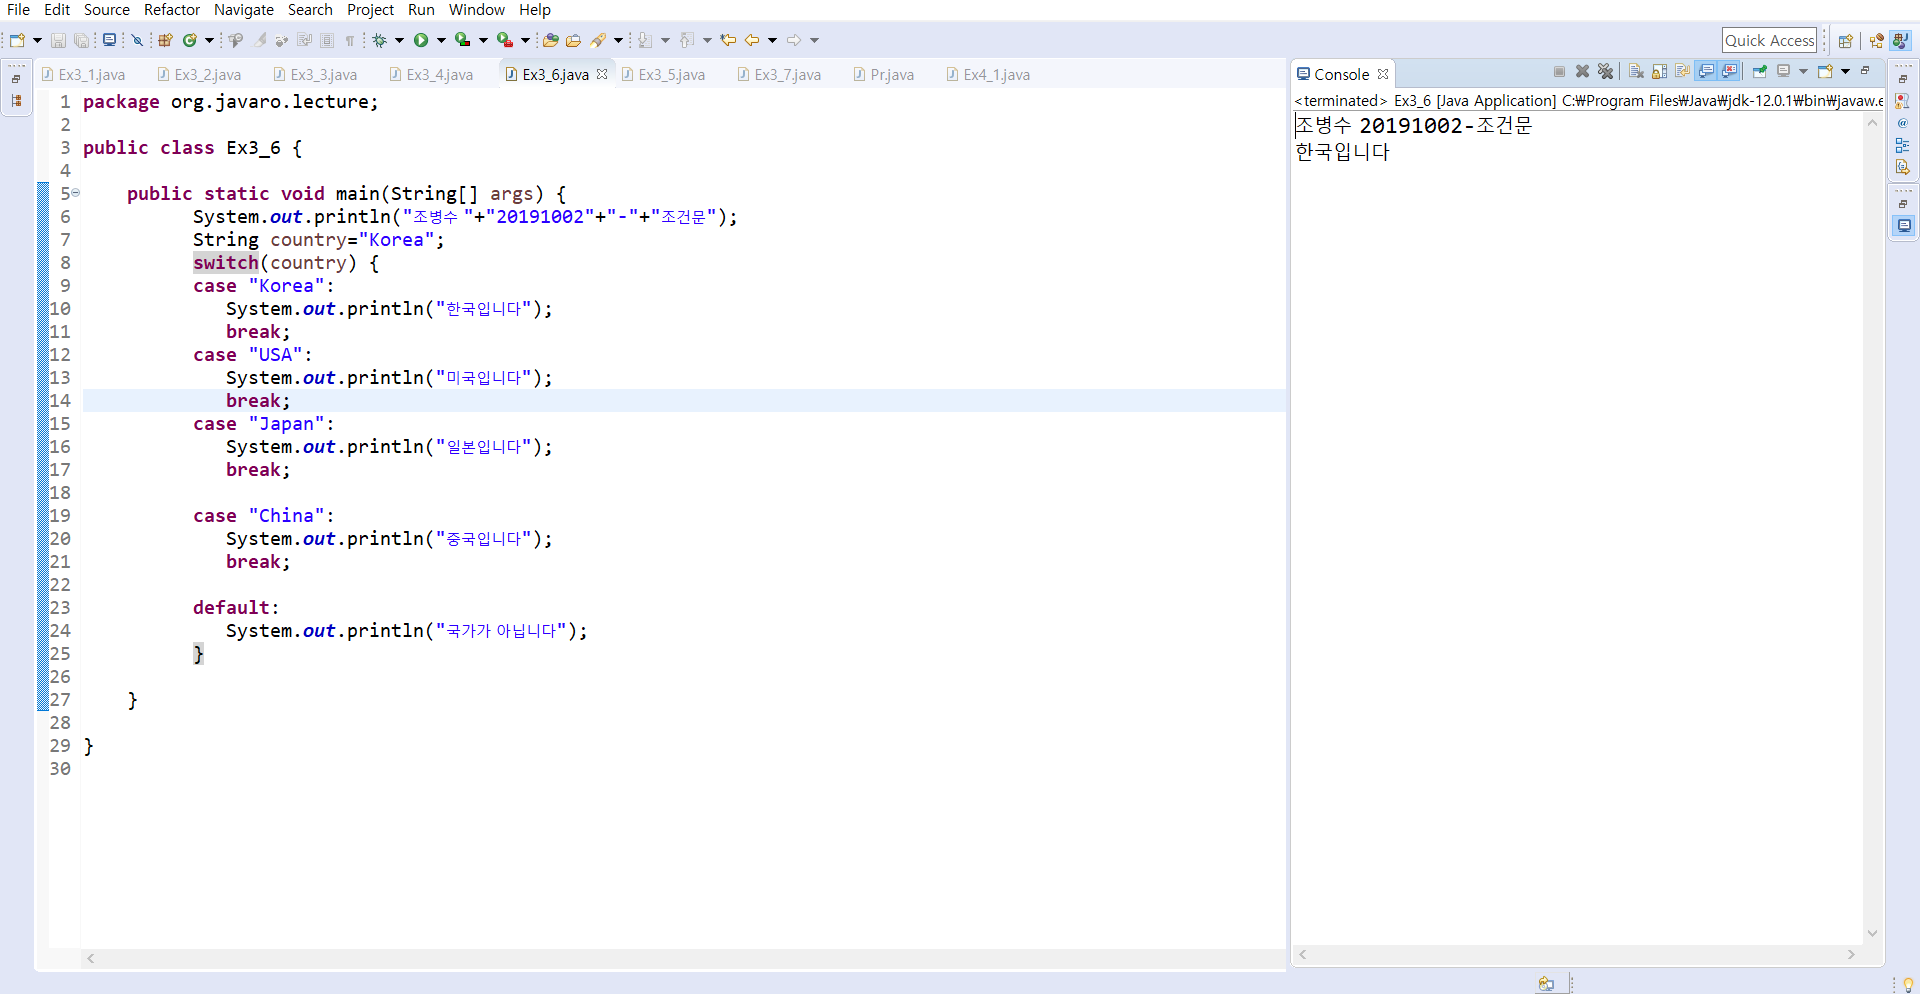Click the Quick Access search field
Image resolution: width=1920 pixels, height=994 pixels.
tap(1769, 41)
